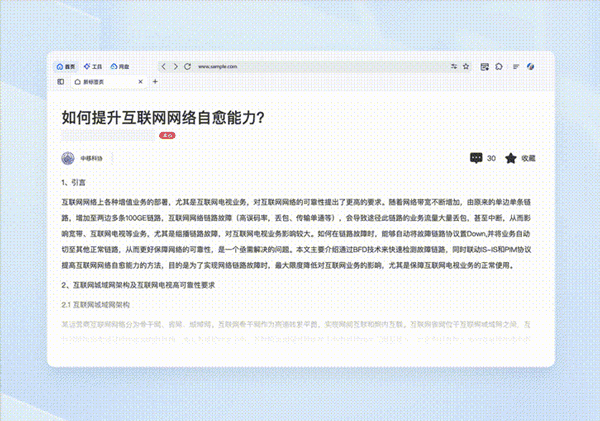Go back to previous page
Screen dimensions: 600x421
click(164, 66)
